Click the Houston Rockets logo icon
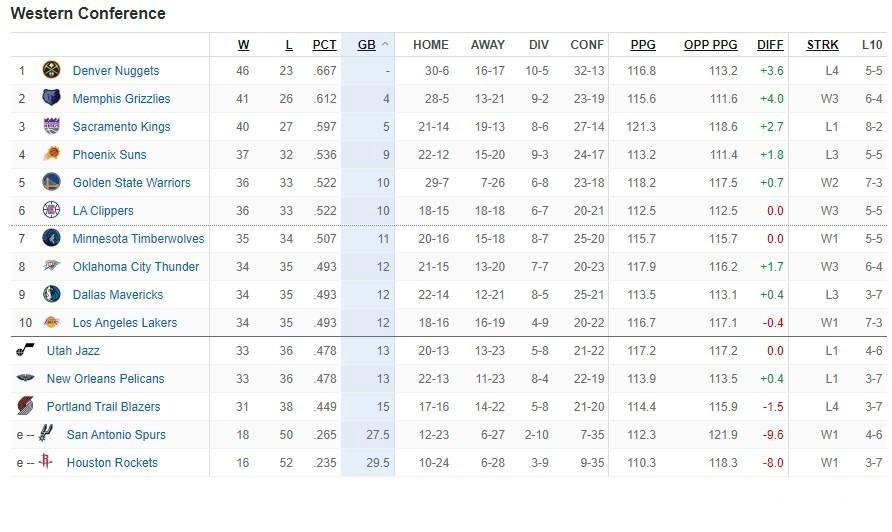This screenshot has height=532, width=892. click(x=45, y=463)
